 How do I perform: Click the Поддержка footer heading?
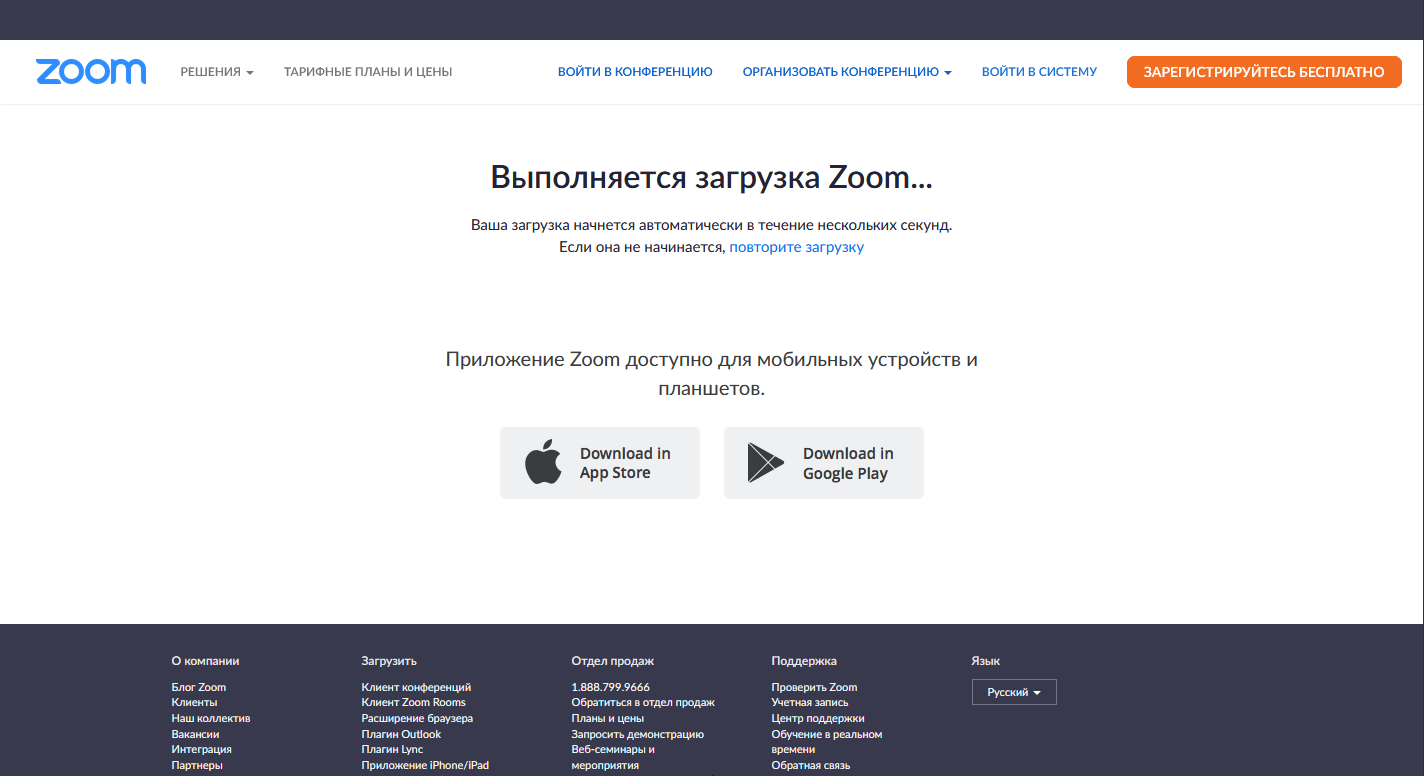[x=804, y=661]
